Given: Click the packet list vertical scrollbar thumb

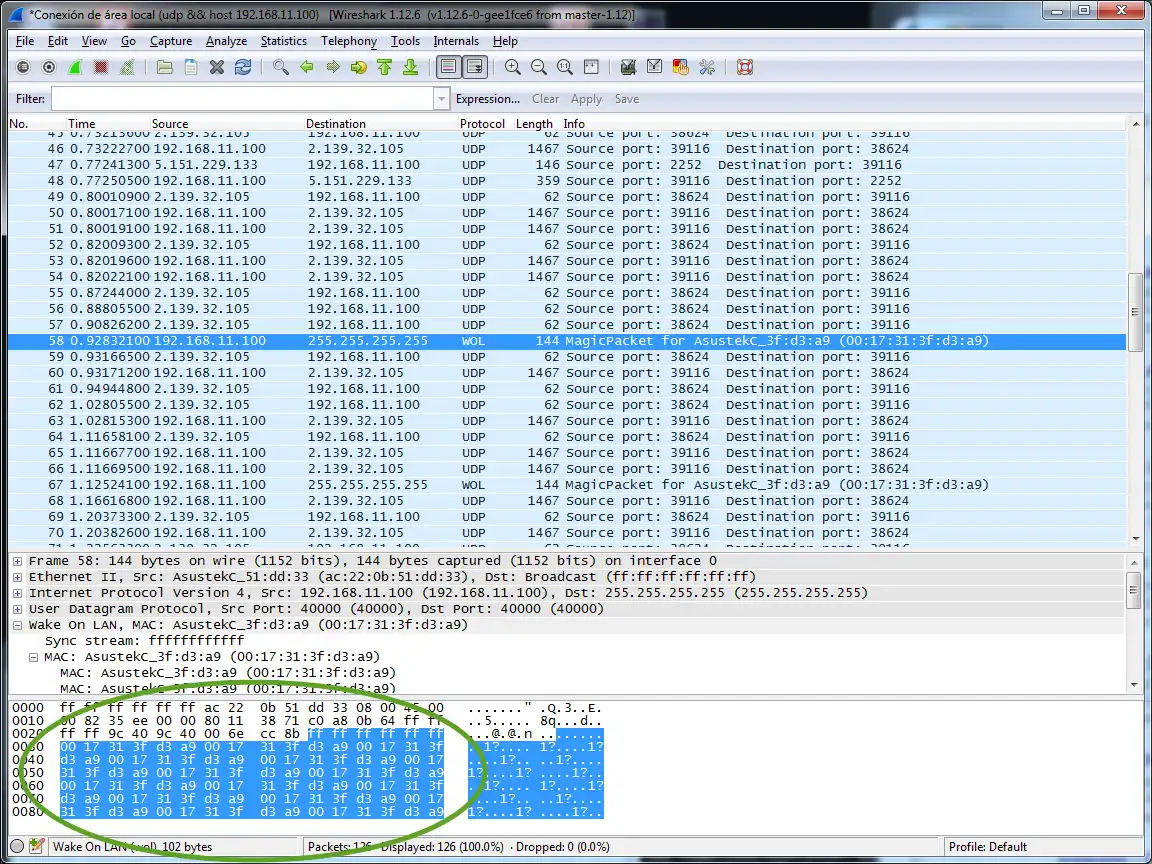Looking at the screenshot, I should [1136, 312].
